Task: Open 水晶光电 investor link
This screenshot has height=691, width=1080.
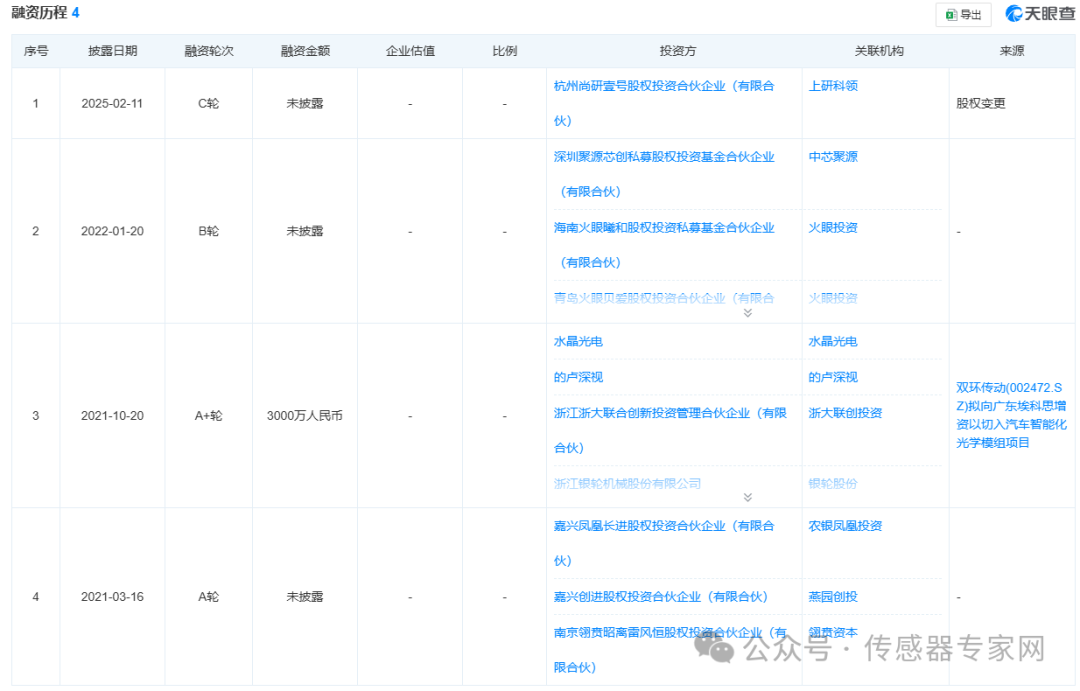Action: pyautogui.click(x=578, y=342)
